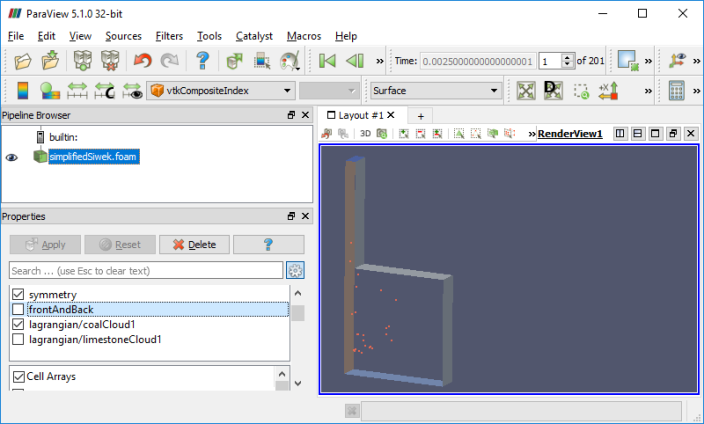The width and height of the screenshot is (704, 424).
Task: Click the add selection modifier icon
Action: click(404, 133)
